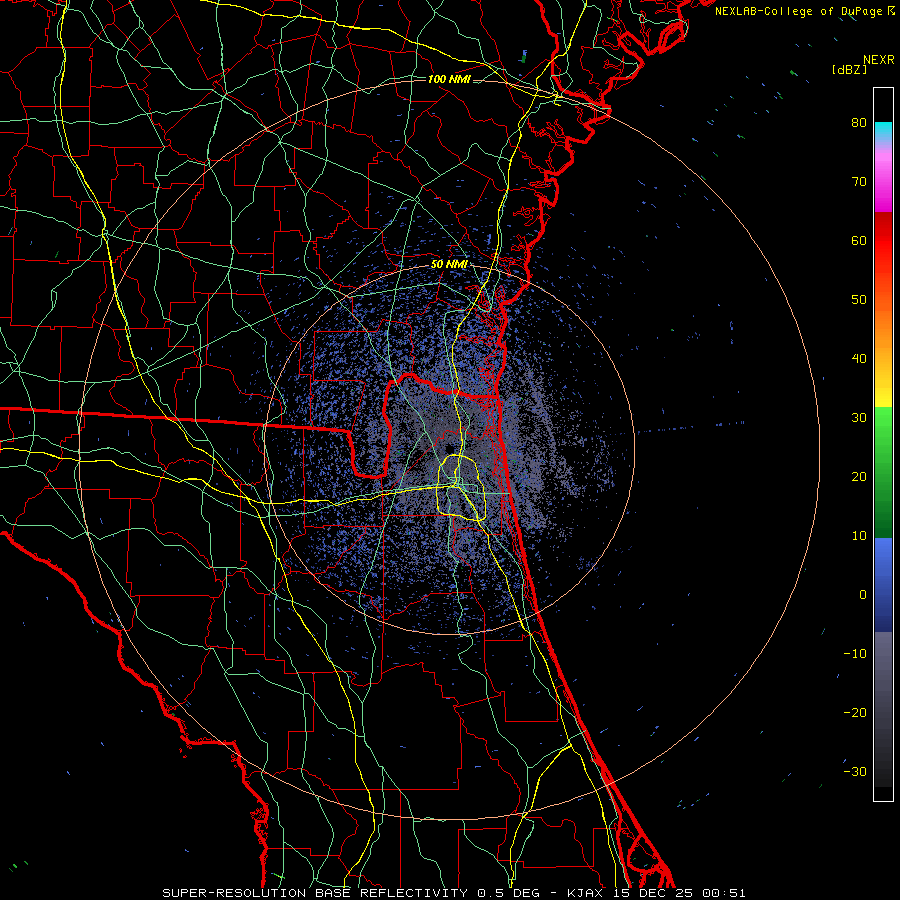Click the -20 value on the dBZ scale
This screenshot has height=900, width=900.
click(855, 713)
